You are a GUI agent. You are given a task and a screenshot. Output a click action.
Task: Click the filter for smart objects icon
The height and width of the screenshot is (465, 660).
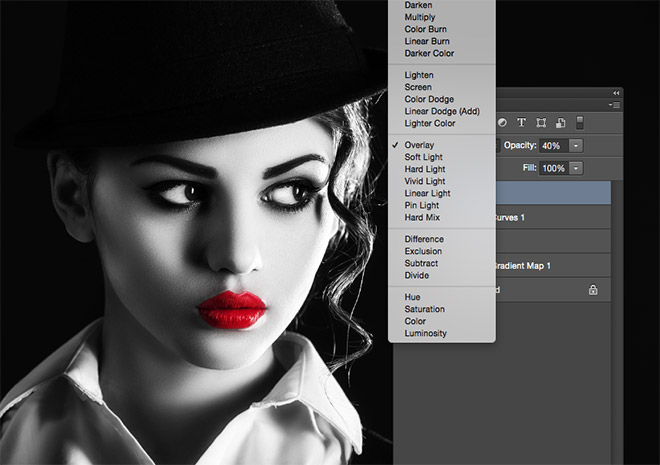coord(560,123)
